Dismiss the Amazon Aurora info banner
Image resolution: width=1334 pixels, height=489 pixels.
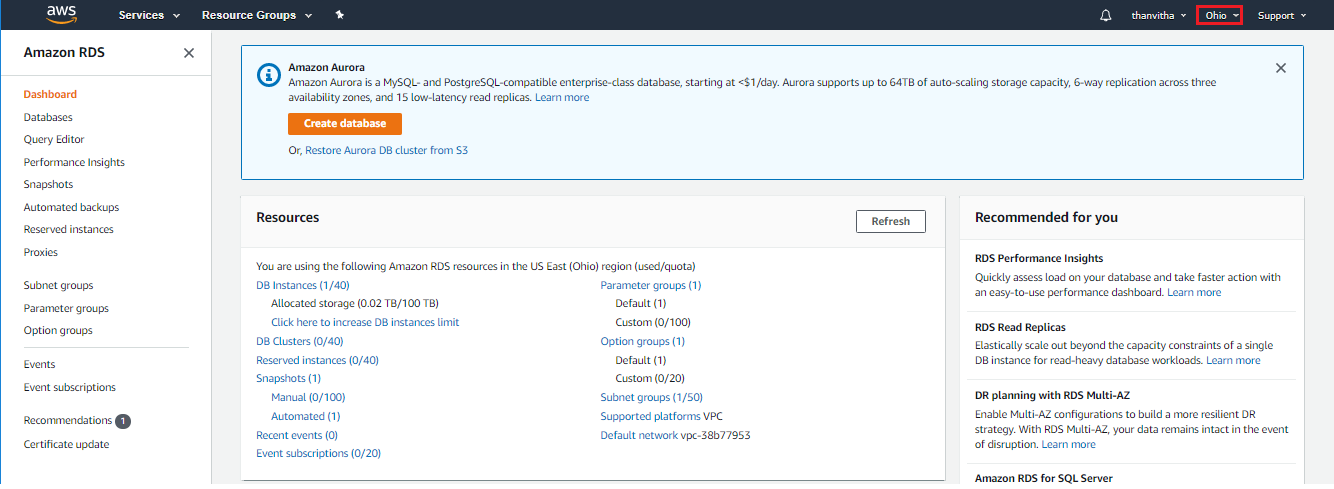pos(1281,68)
